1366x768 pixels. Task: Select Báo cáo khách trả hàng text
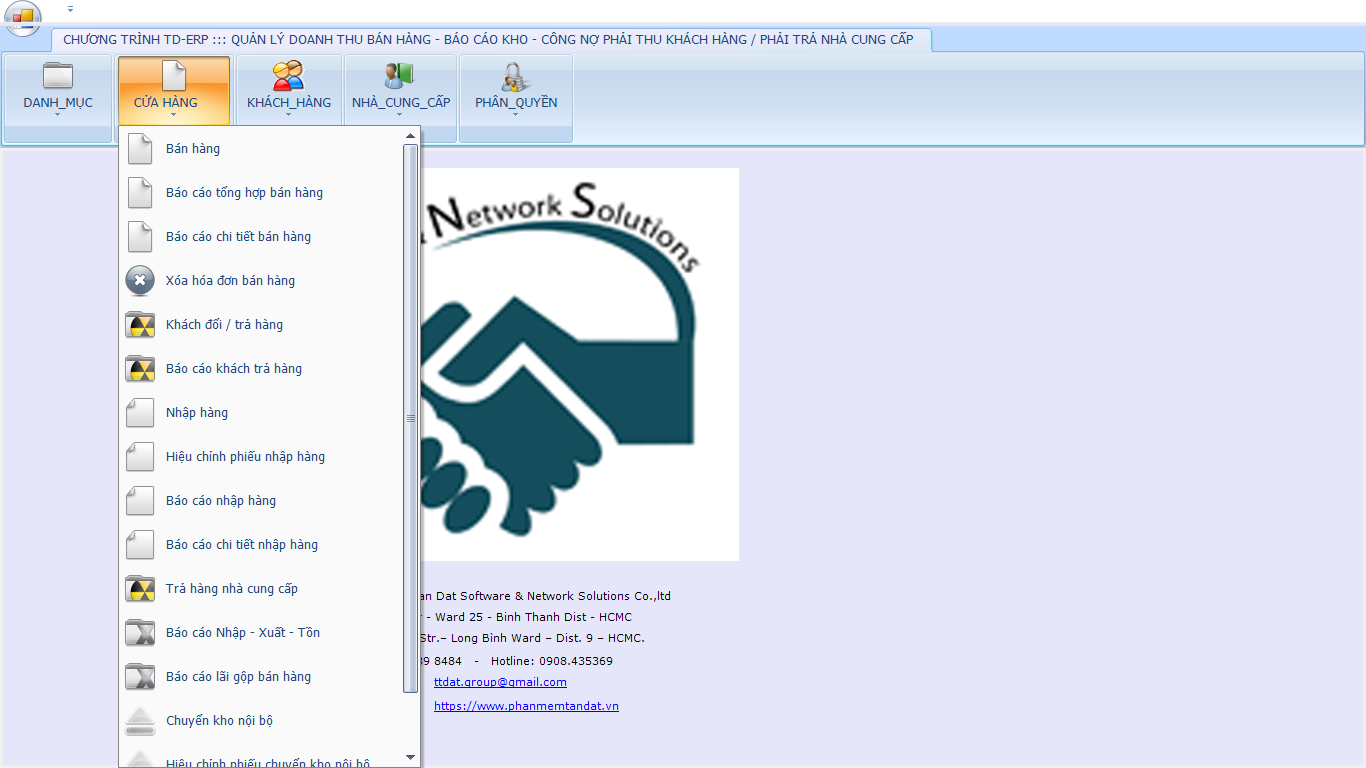pyautogui.click(x=234, y=369)
